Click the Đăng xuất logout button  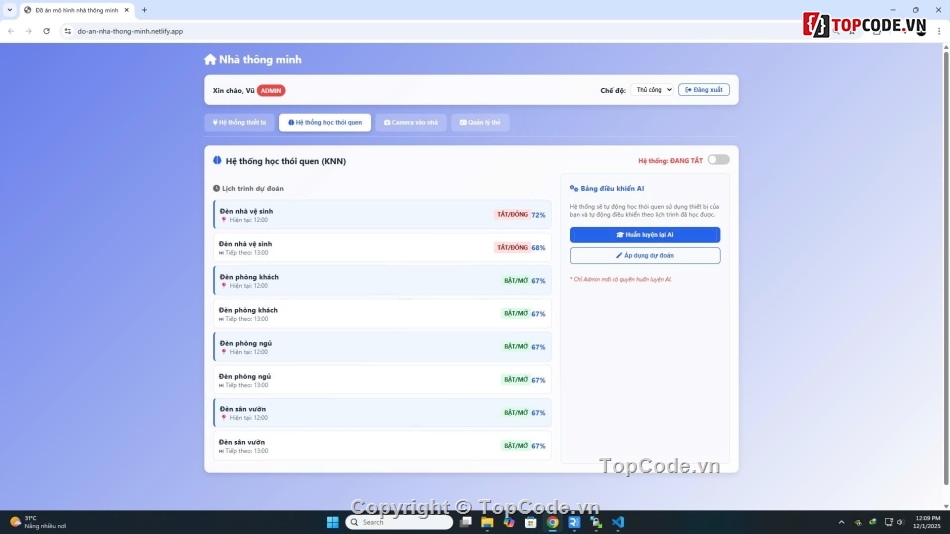tap(704, 90)
